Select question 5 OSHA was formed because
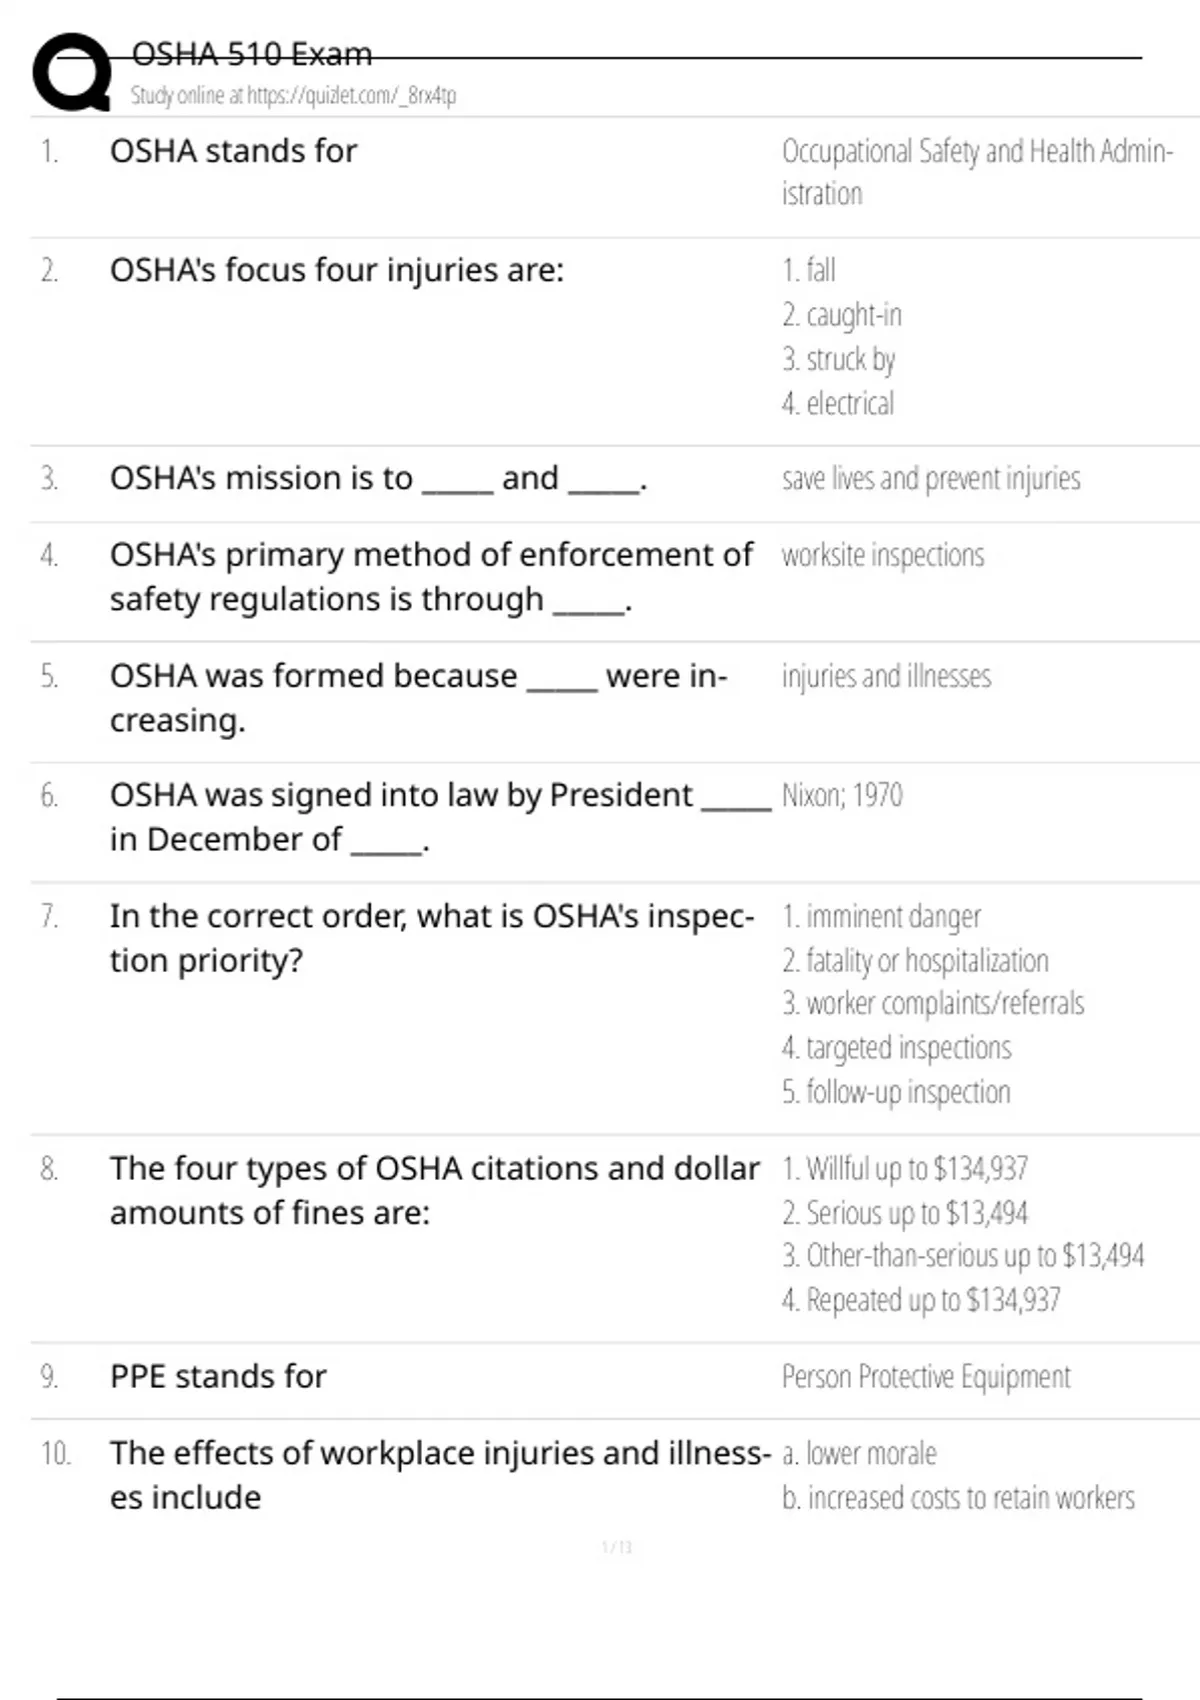This screenshot has height=1700, width=1200. coord(419,698)
